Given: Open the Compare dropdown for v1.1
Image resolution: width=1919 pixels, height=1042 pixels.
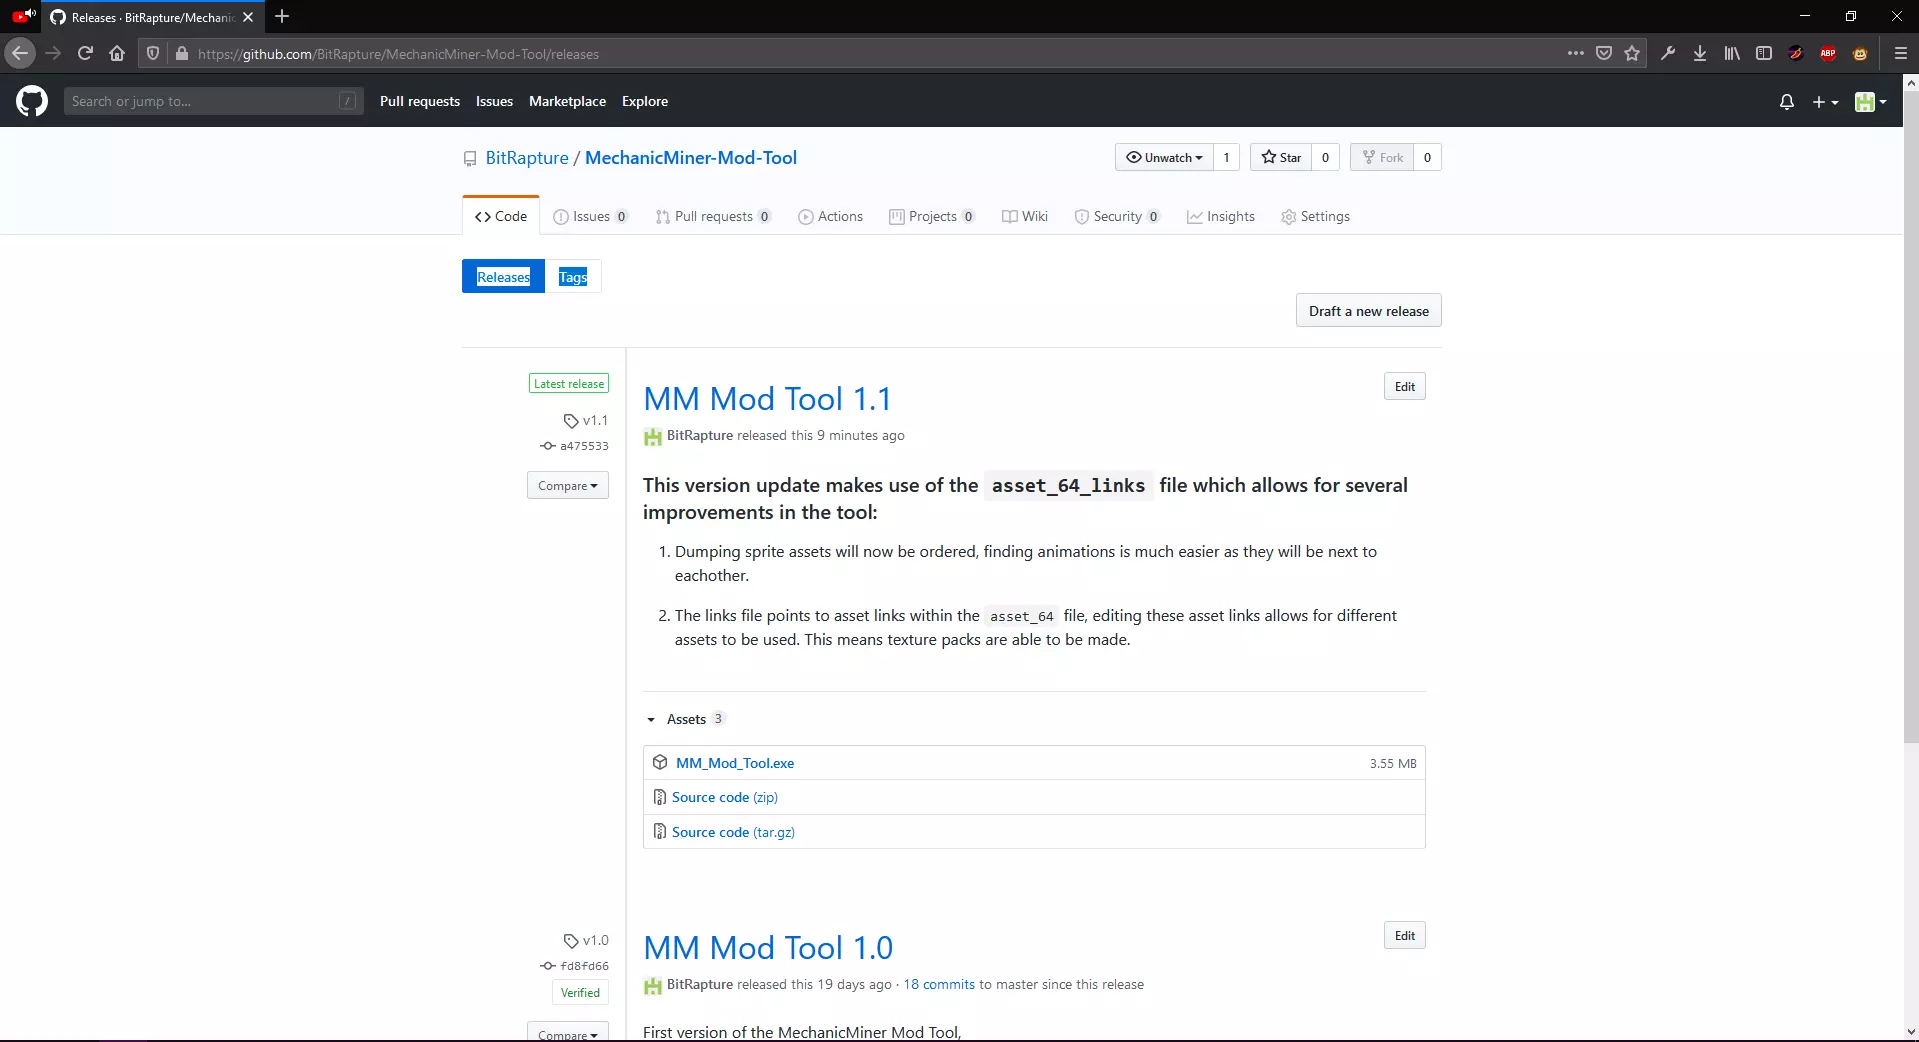Looking at the screenshot, I should coord(568,486).
